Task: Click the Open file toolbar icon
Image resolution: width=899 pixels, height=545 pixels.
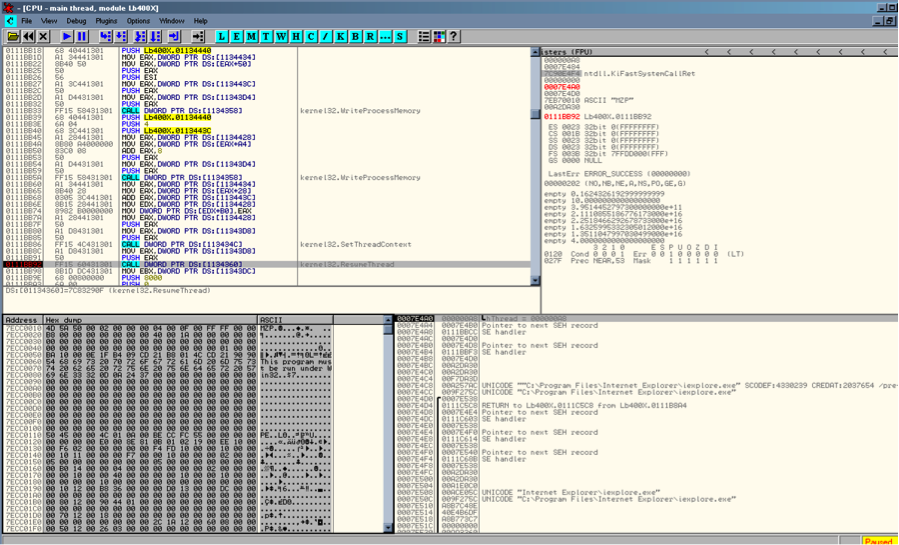Action: pos(13,37)
